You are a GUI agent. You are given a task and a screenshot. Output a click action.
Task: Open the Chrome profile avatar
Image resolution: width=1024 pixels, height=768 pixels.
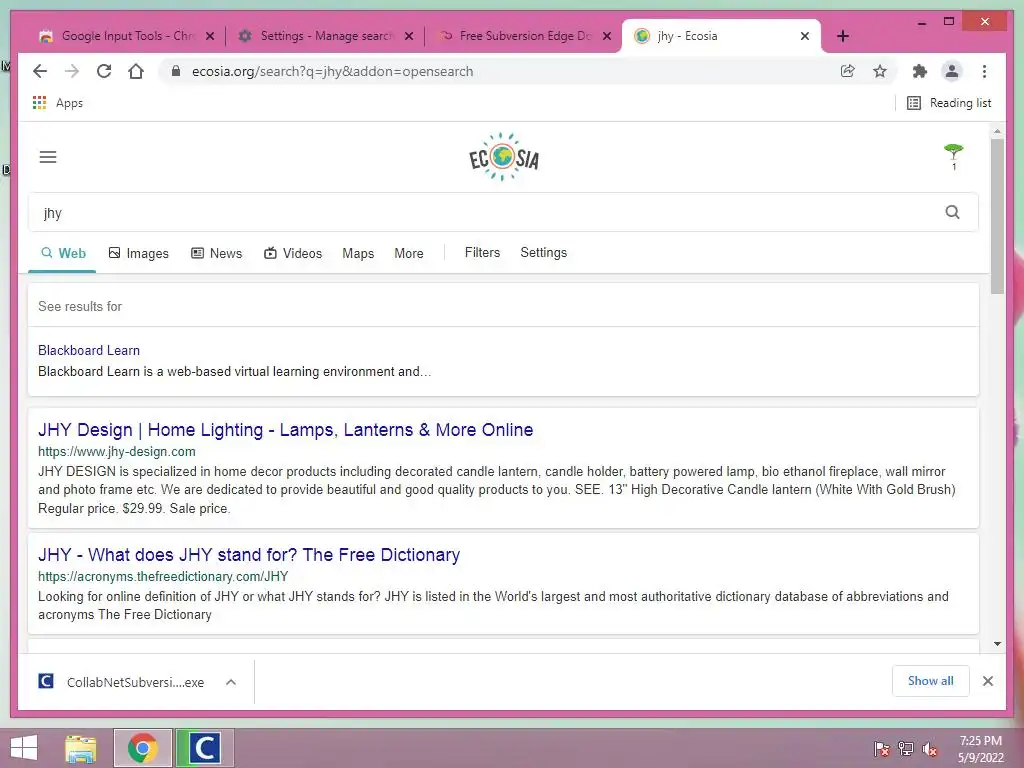[x=952, y=71]
